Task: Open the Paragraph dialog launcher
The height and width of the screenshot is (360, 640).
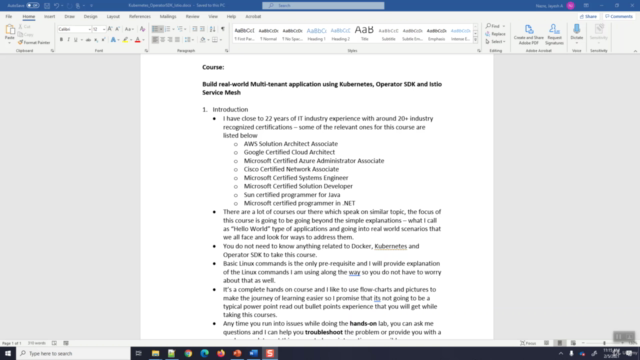Action: [227, 51]
